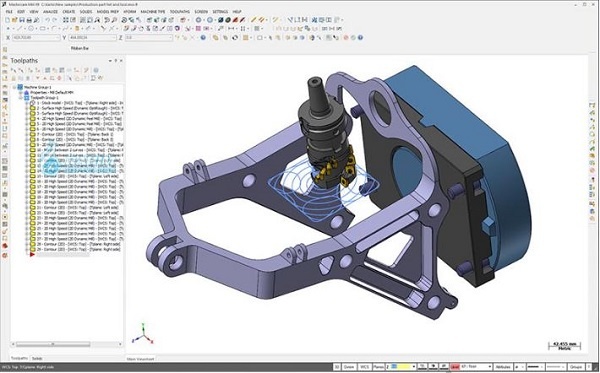The width and height of the screenshot is (600, 373).
Task: Move the insert arrow down one item
Action: [38, 78]
